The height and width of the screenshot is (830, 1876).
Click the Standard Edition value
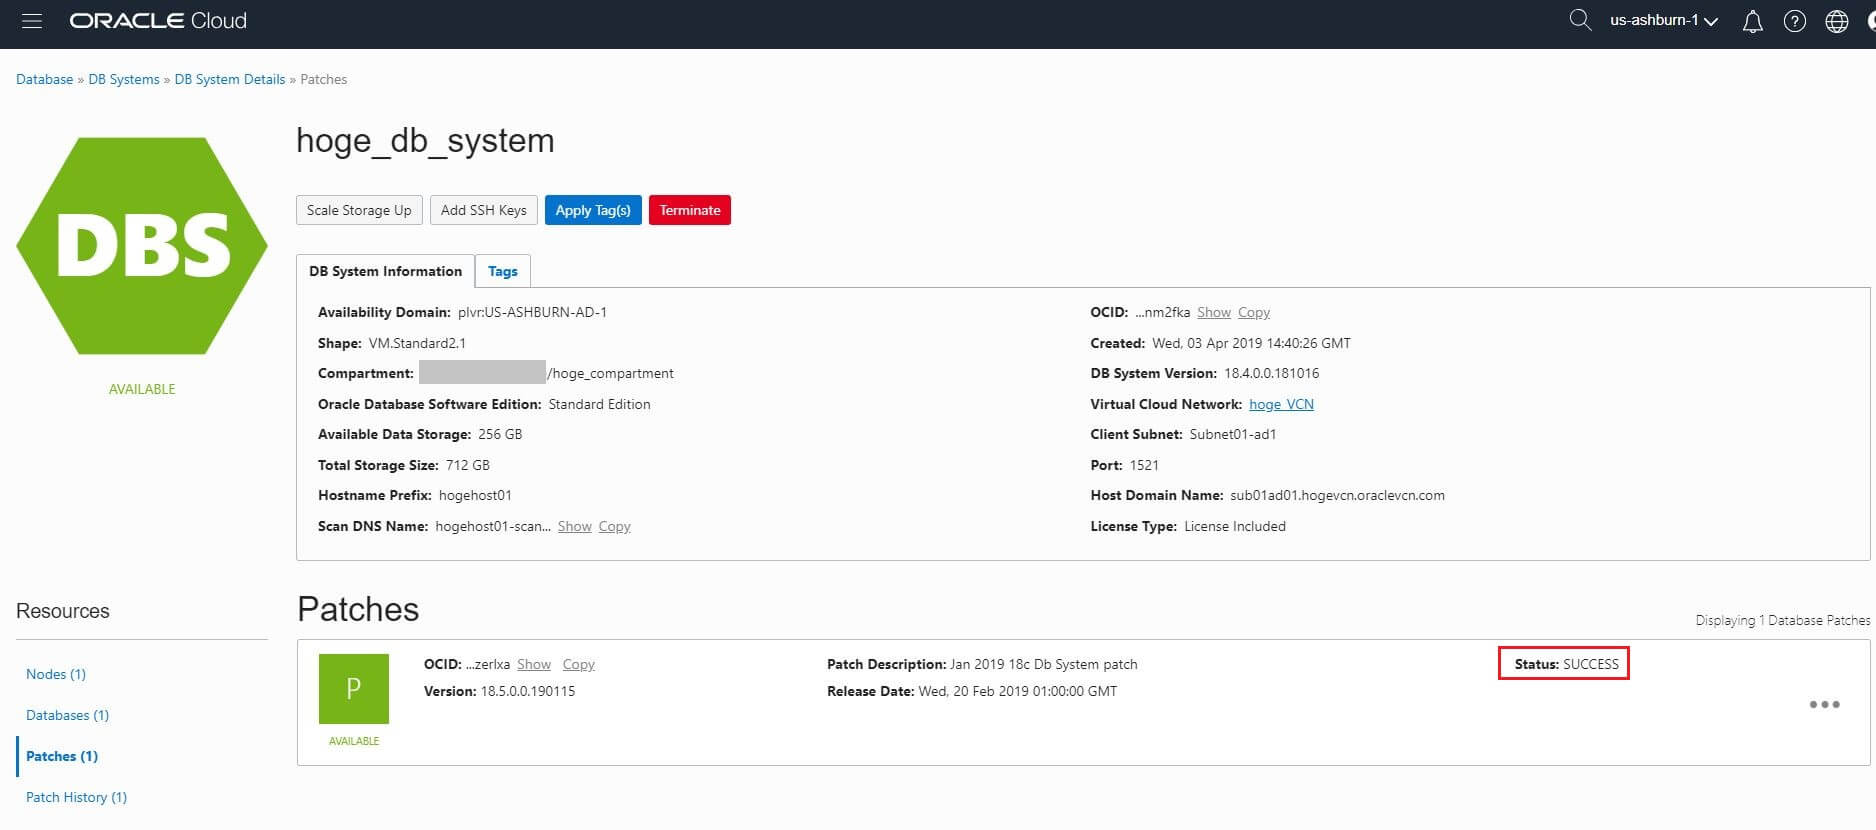599,404
